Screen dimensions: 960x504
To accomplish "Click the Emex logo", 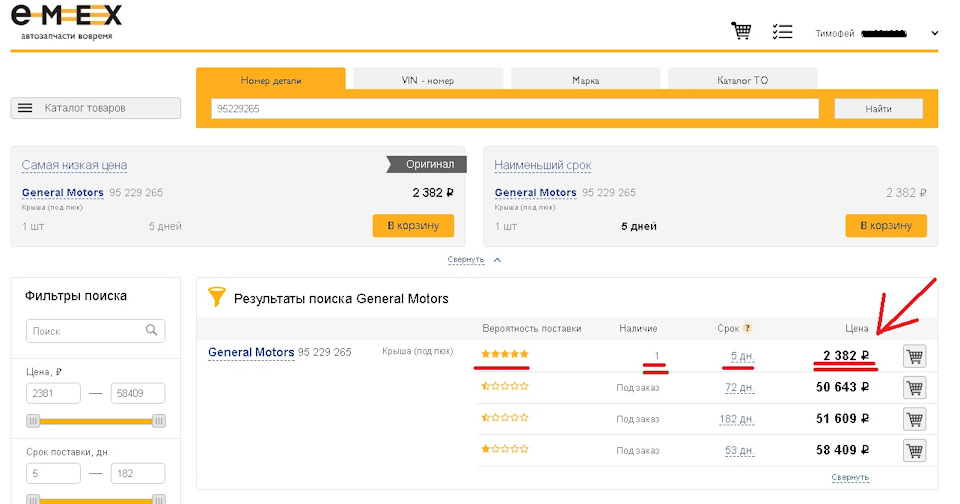I will coord(66,23).
